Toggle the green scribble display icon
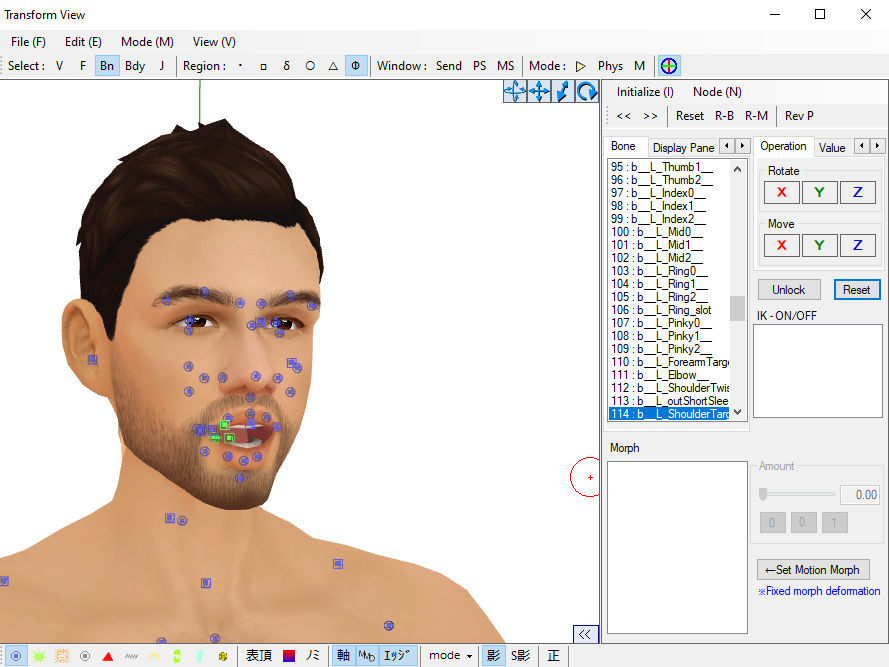 coord(39,656)
